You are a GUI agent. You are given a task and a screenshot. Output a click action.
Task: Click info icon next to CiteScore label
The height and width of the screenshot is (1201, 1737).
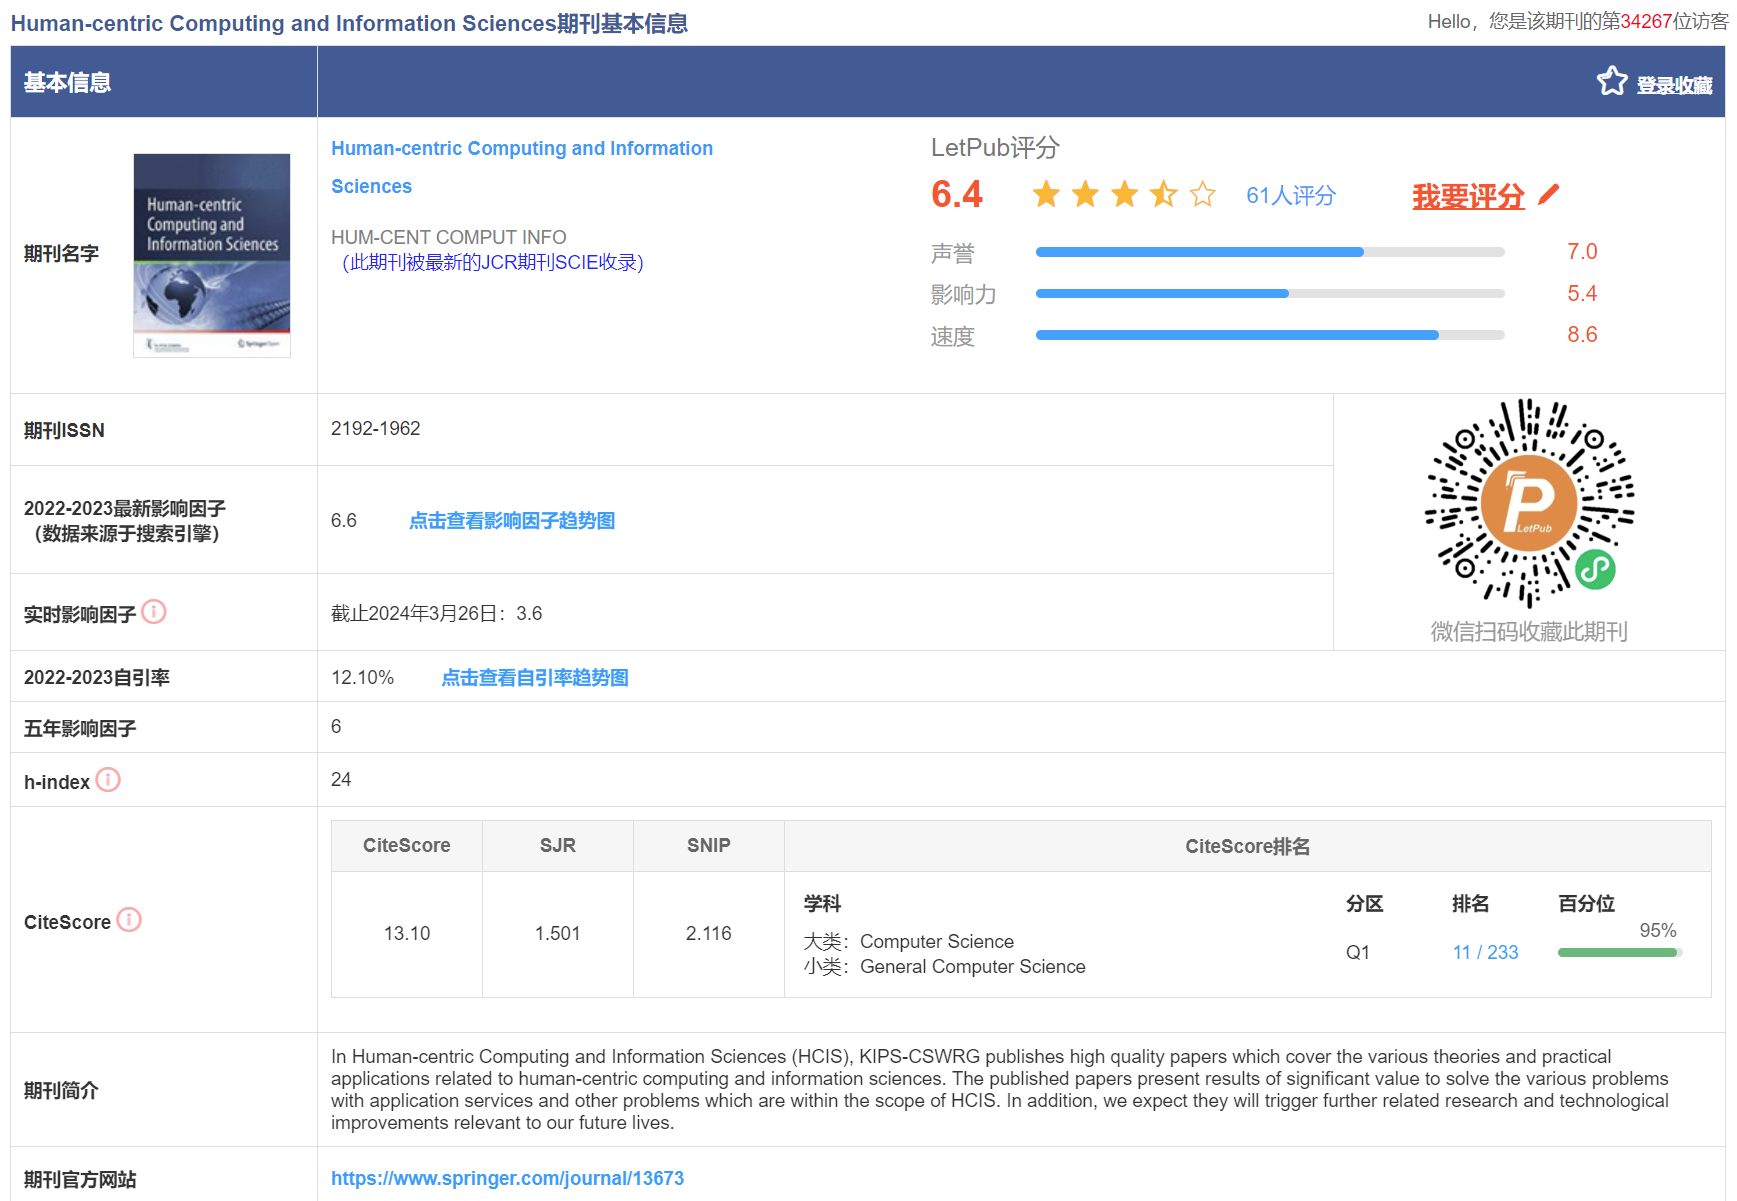tap(129, 920)
